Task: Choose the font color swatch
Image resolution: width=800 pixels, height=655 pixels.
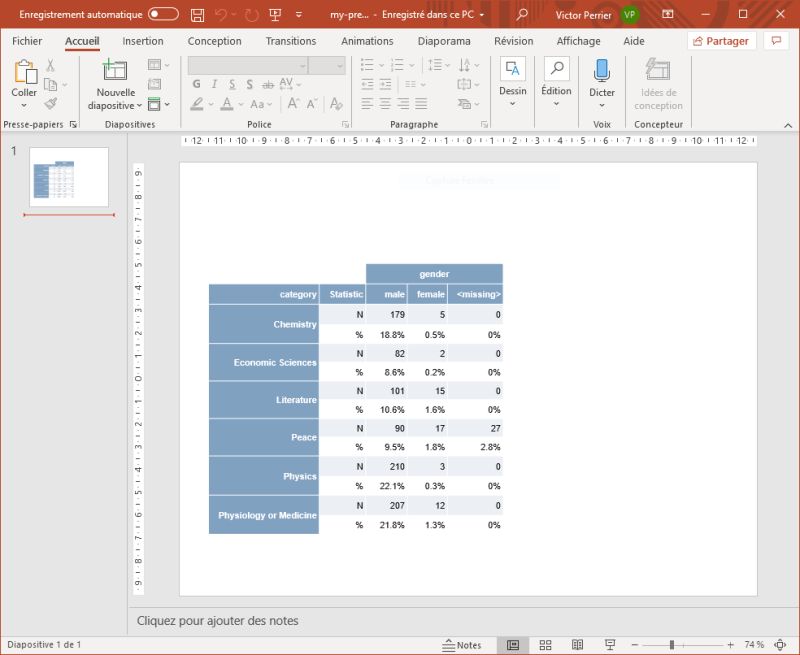Action: [227, 104]
